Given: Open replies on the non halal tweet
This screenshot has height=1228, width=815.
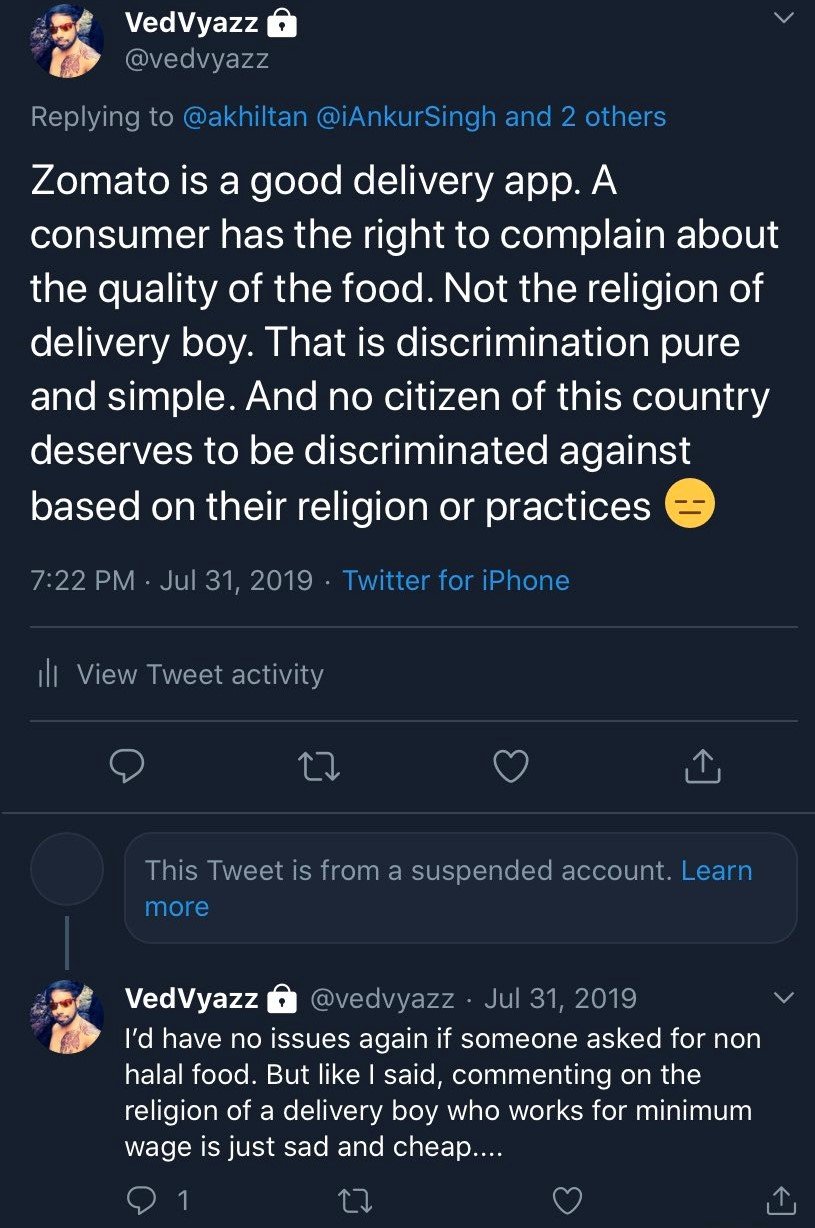Looking at the screenshot, I should pyautogui.click(x=143, y=1198).
